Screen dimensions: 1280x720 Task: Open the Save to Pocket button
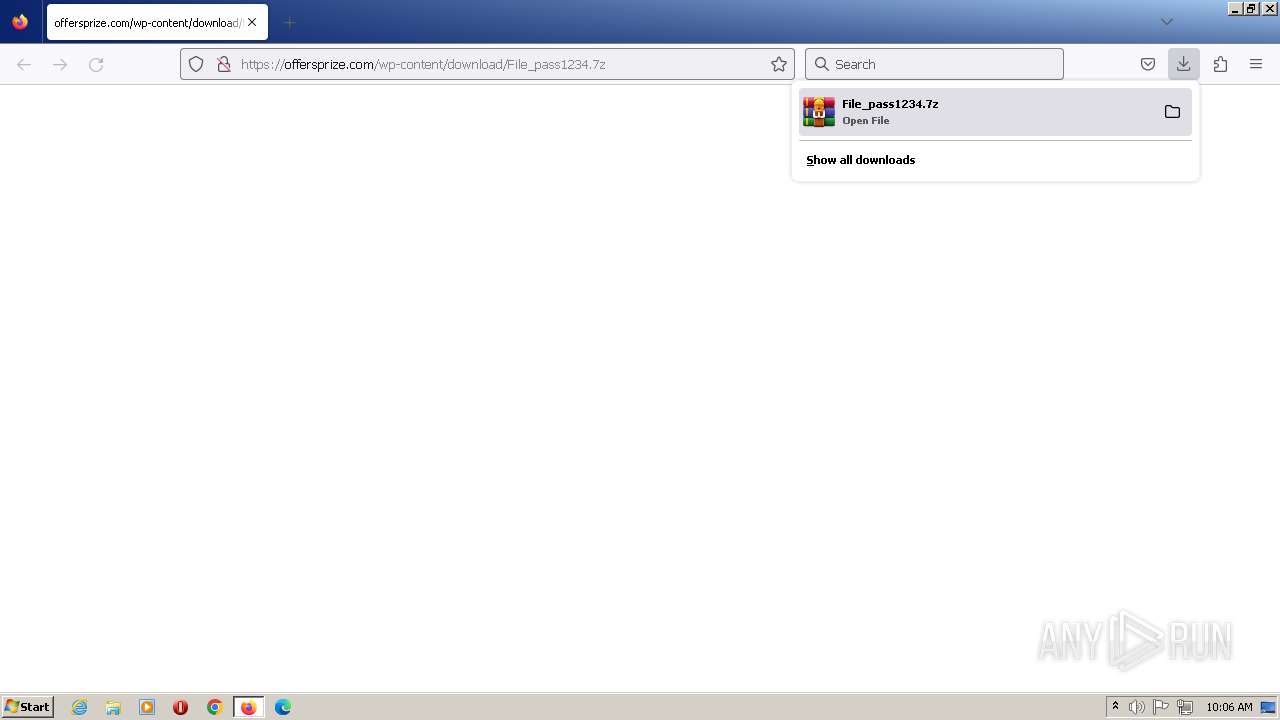click(x=1148, y=64)
